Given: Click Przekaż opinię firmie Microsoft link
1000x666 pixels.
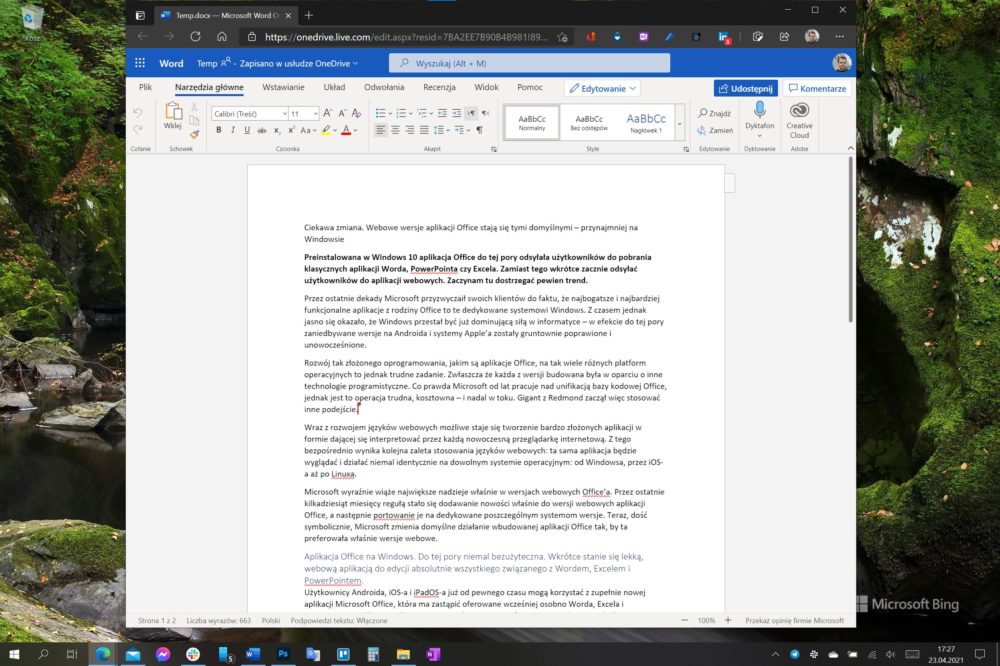Looking at the screenshot, I should (794, 620).
